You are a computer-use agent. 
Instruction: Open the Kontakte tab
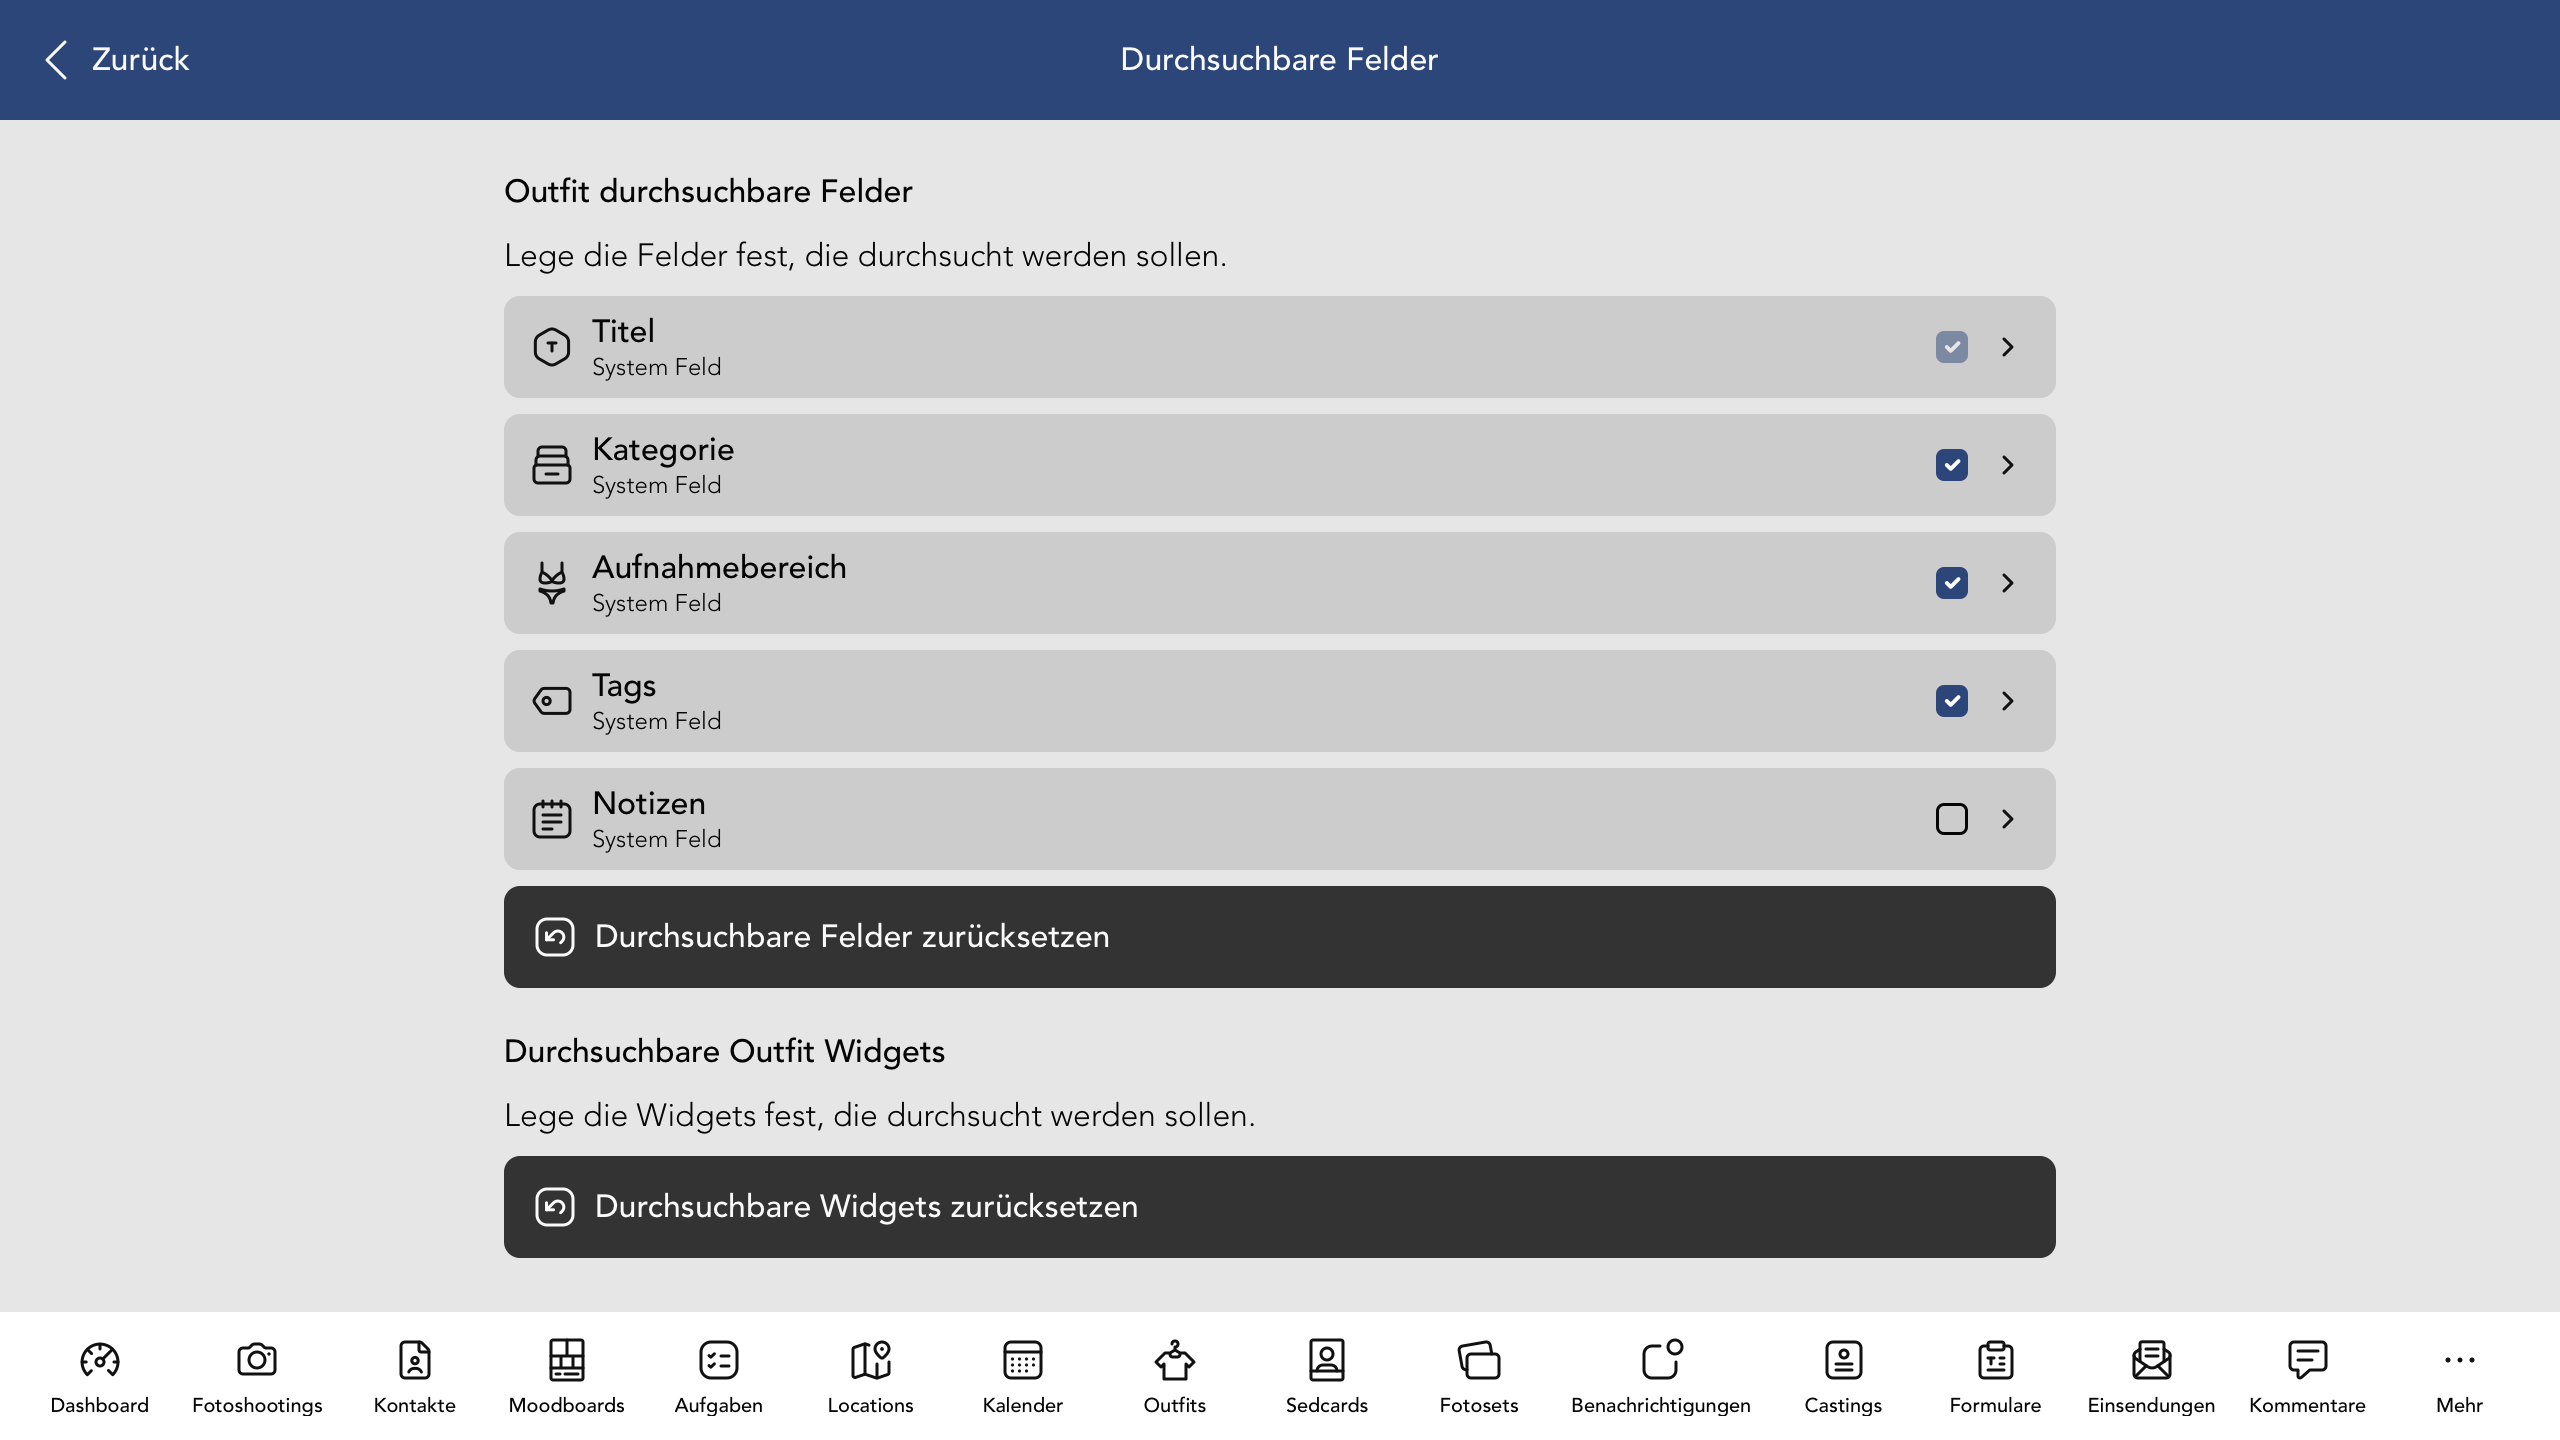415,1377
